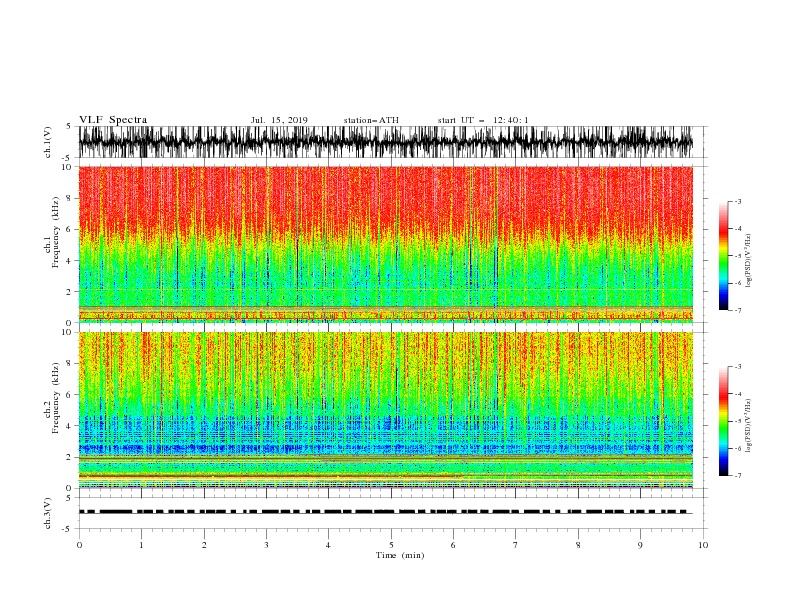Image resolution: width=792 pixels, height=612 pixels.
Task: Click the "station=ATH" label
Action: pyautogui.click(x=371, y=120)
